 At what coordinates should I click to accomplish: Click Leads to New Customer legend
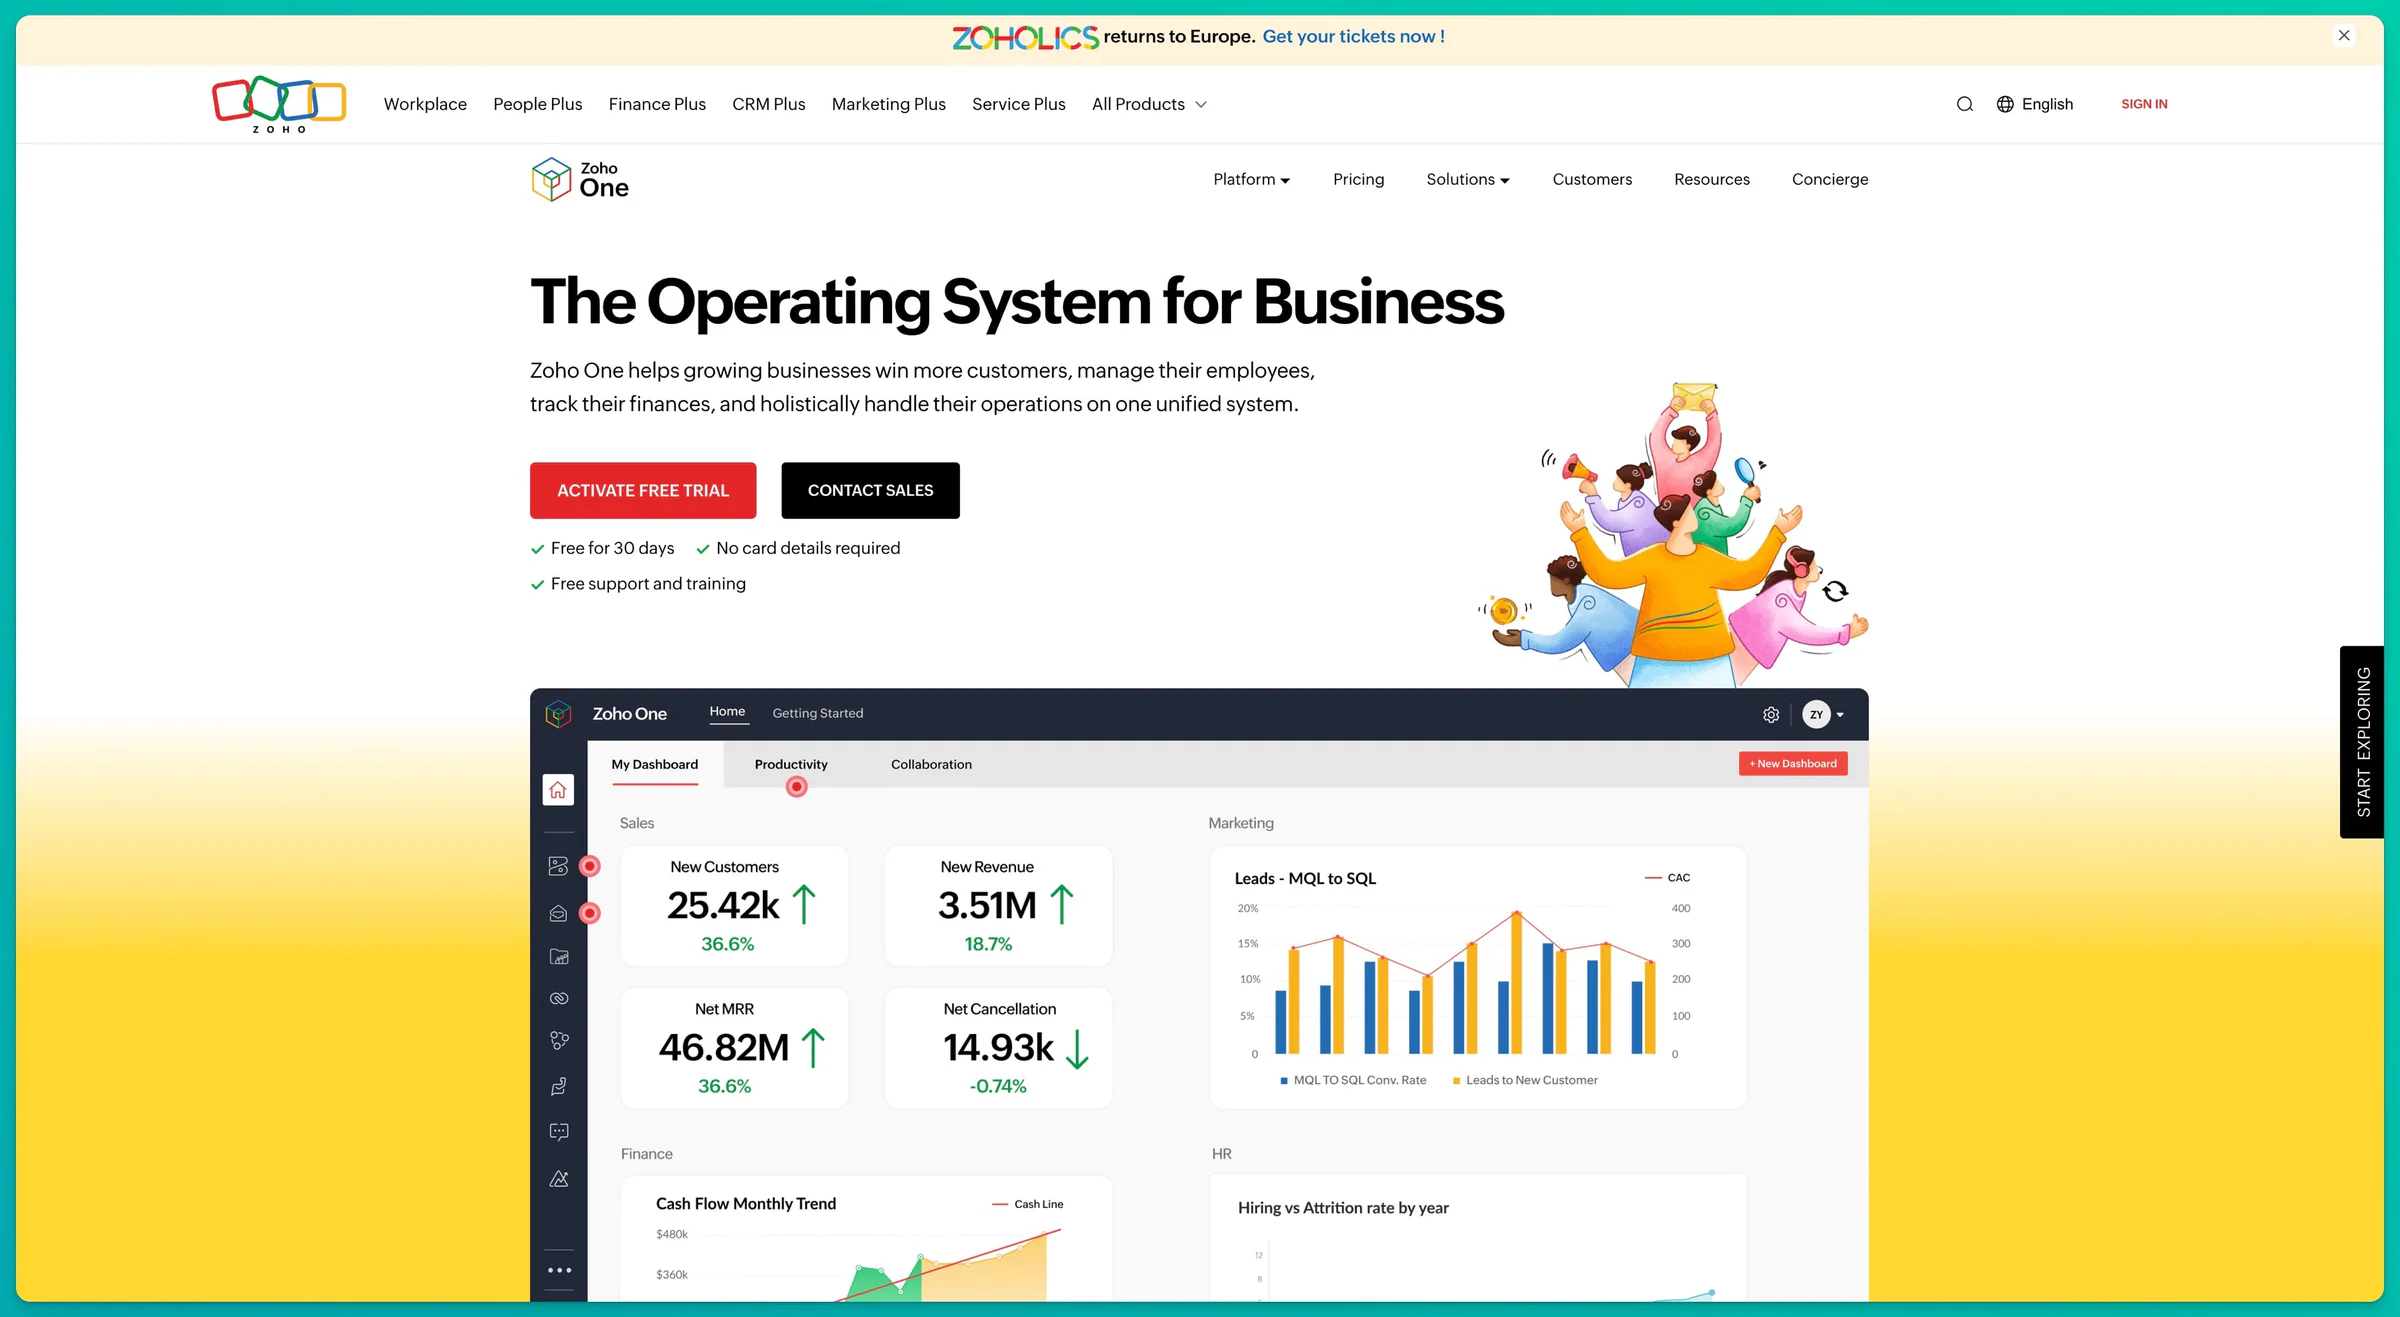(x=1525, y=1080)
